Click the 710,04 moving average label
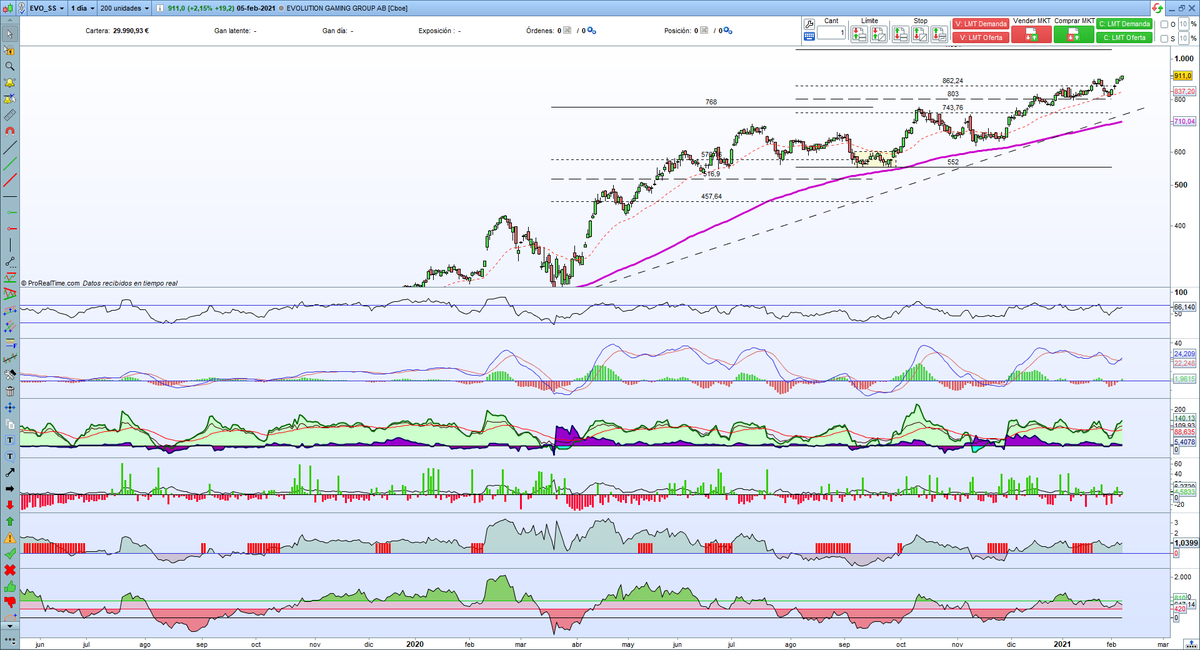The width and height of the screenshot is (1200, 650). click(x=1183, y=121)
